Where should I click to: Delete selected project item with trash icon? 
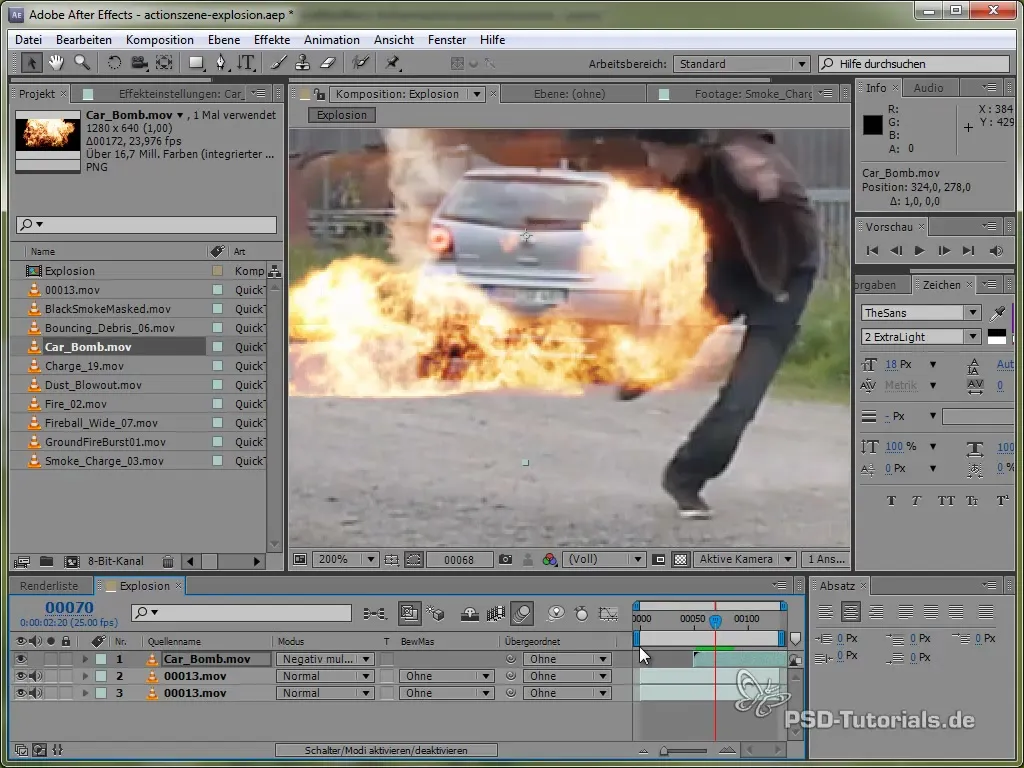(x=168, y=562)
